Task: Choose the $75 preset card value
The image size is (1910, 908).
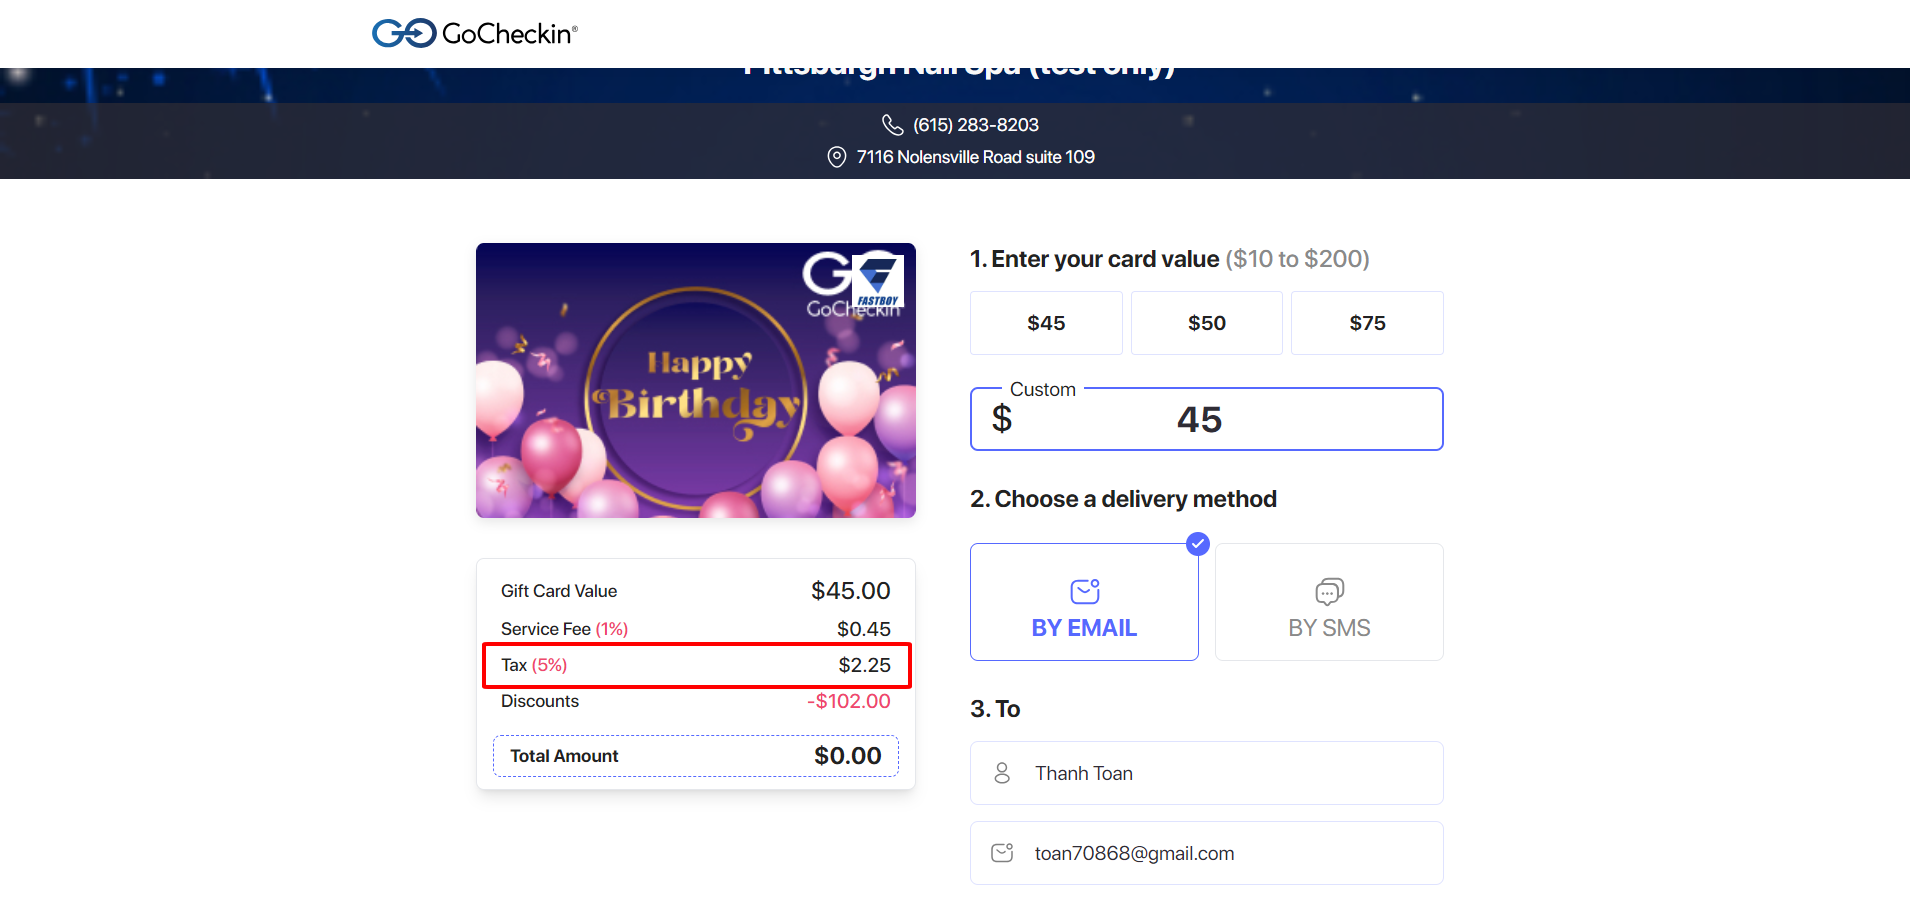Action: pos(1367,323)
